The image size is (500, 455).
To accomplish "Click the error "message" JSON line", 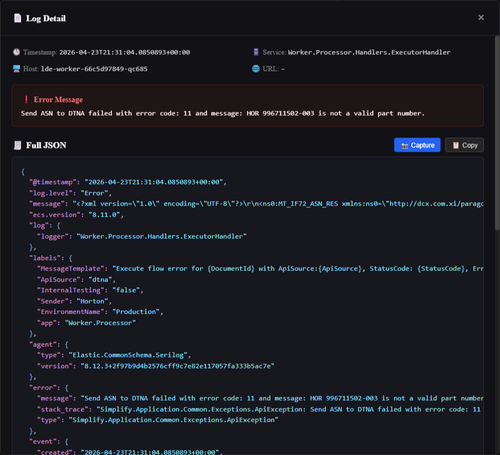I will pyautogui.click(x=260, y=398).
